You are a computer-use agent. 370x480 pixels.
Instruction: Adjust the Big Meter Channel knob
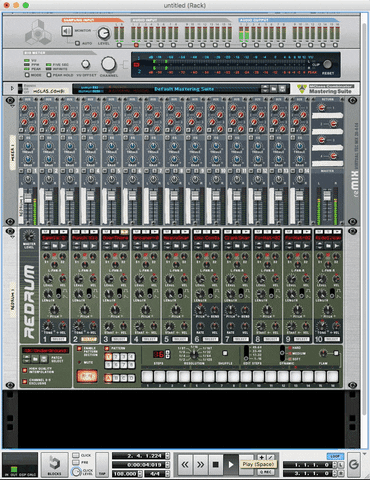point(108,64)
